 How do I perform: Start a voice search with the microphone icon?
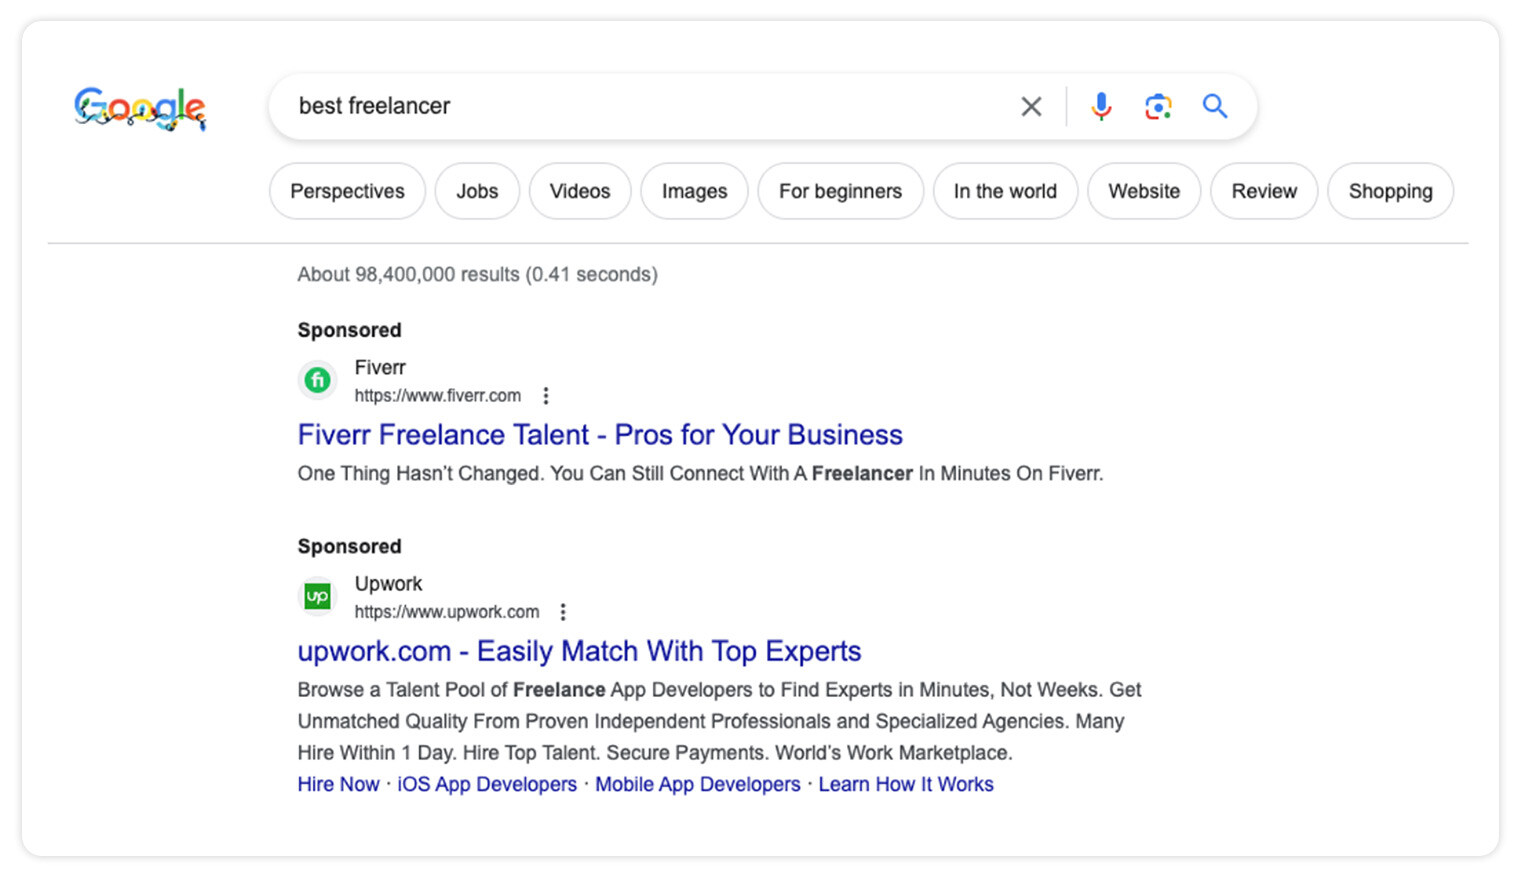click(x=1101, y=105)
